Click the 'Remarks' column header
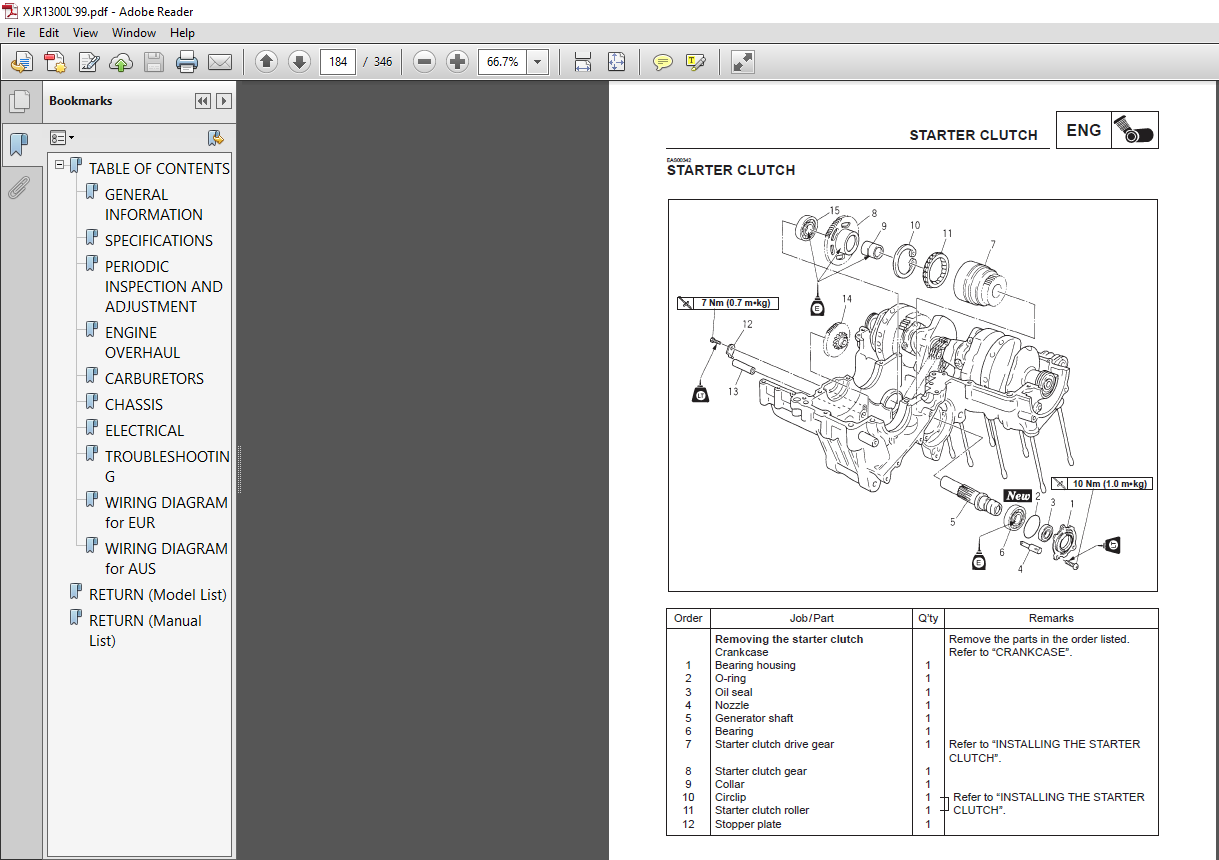This screenshot has width=1219, height=860. 1051,618
